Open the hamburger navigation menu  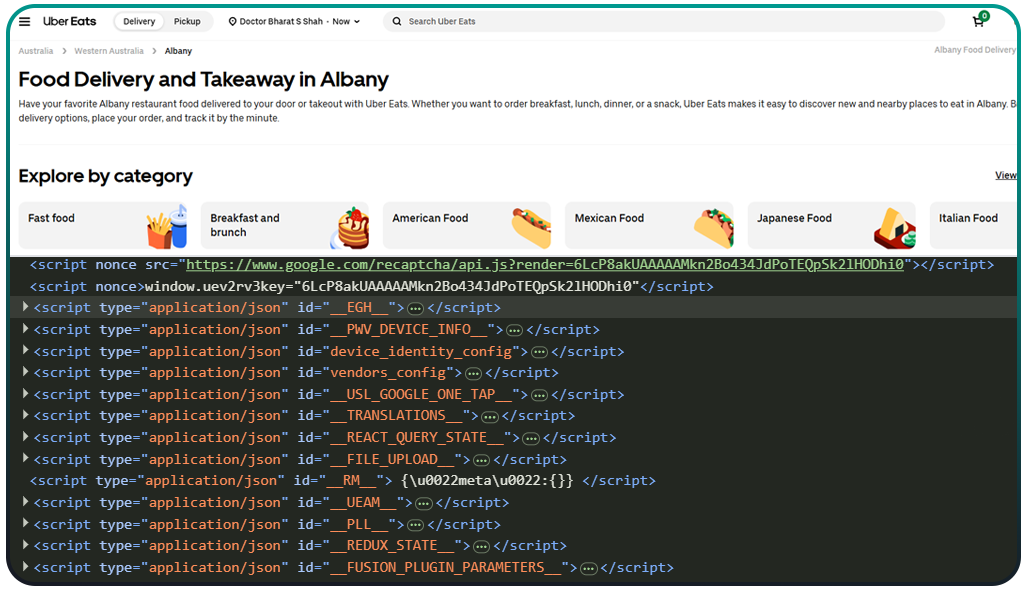[24, 21]
